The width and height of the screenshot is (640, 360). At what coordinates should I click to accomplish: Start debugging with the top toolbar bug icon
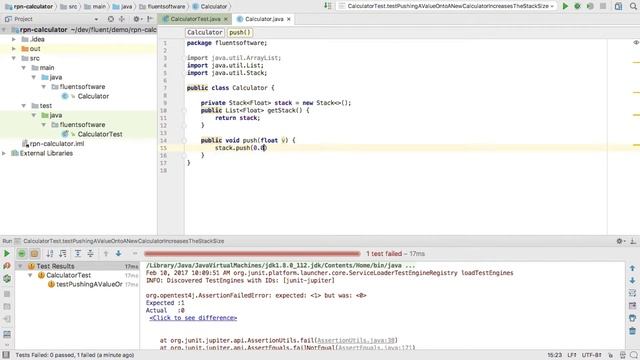tap(577, 6)
